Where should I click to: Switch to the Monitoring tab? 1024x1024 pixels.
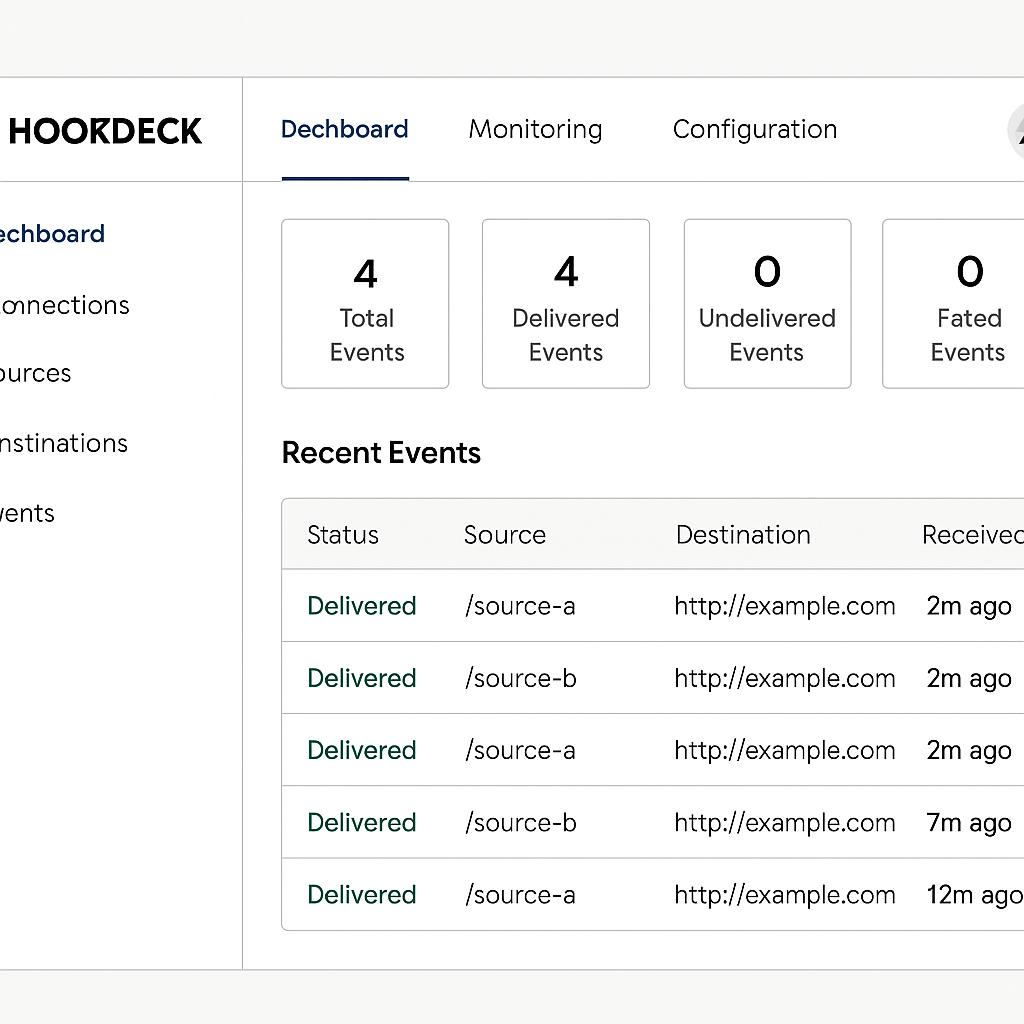(535, 130)
